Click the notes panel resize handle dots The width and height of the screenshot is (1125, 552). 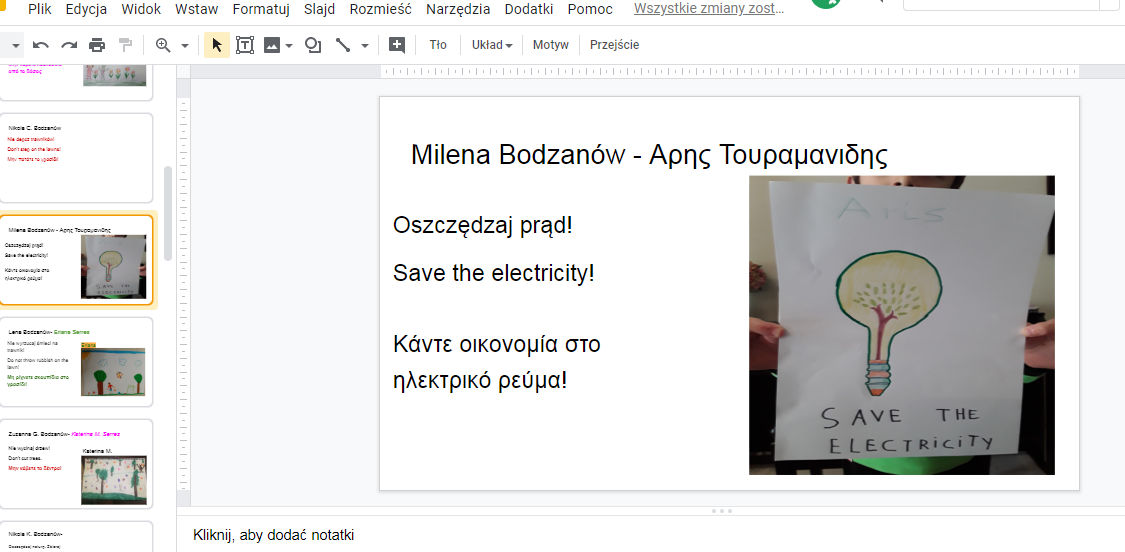click(721, 511)
